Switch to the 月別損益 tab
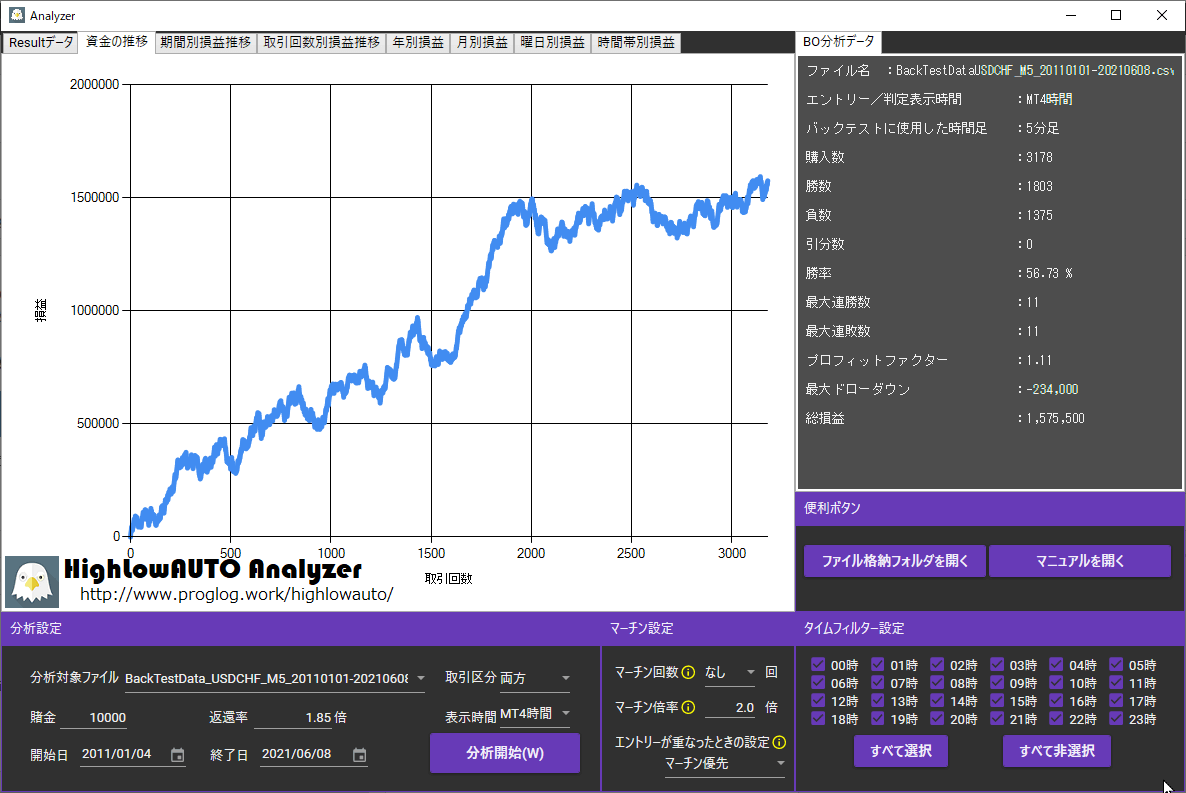 coord(483,43)
